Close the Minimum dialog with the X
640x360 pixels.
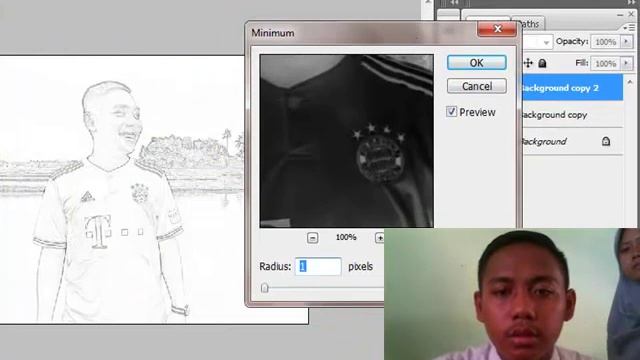tap(497, 29)
